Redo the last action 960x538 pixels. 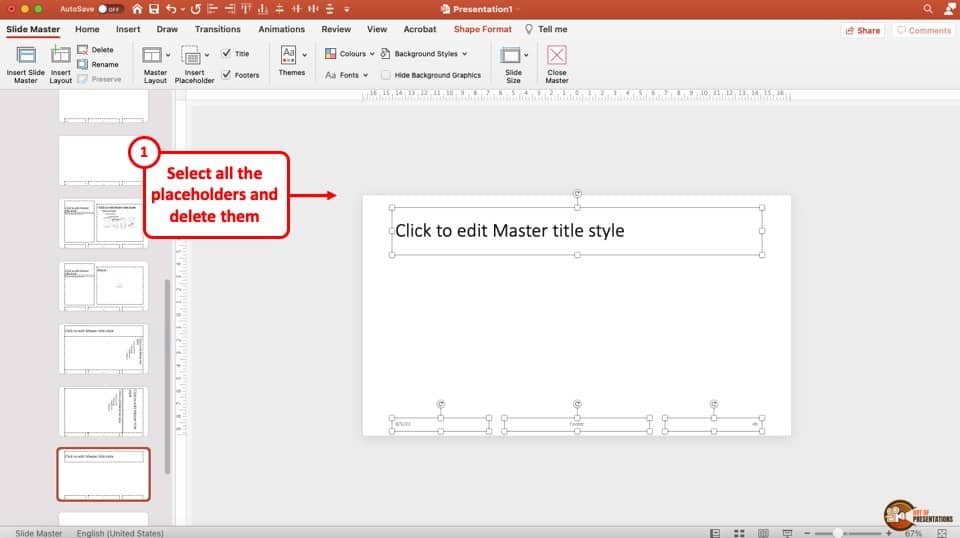tap(195, 9)
